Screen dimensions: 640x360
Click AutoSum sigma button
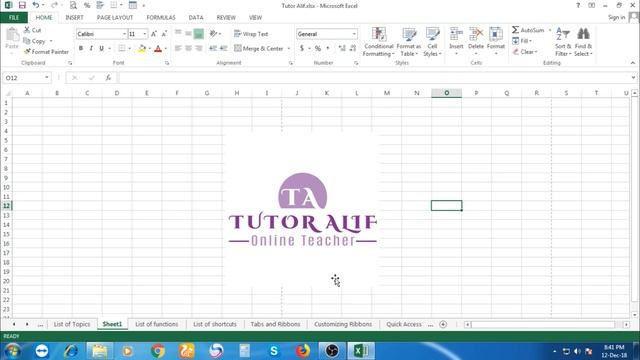[528, 30]
